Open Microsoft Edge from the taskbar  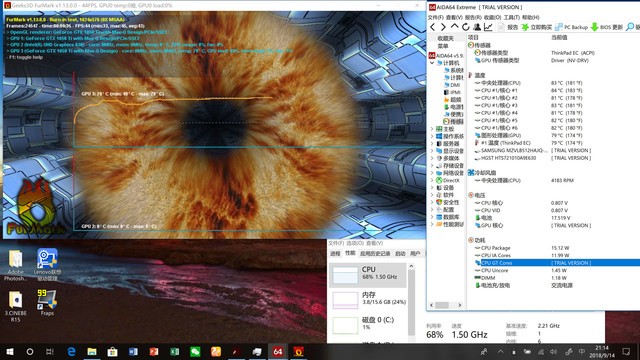[71, 351]
